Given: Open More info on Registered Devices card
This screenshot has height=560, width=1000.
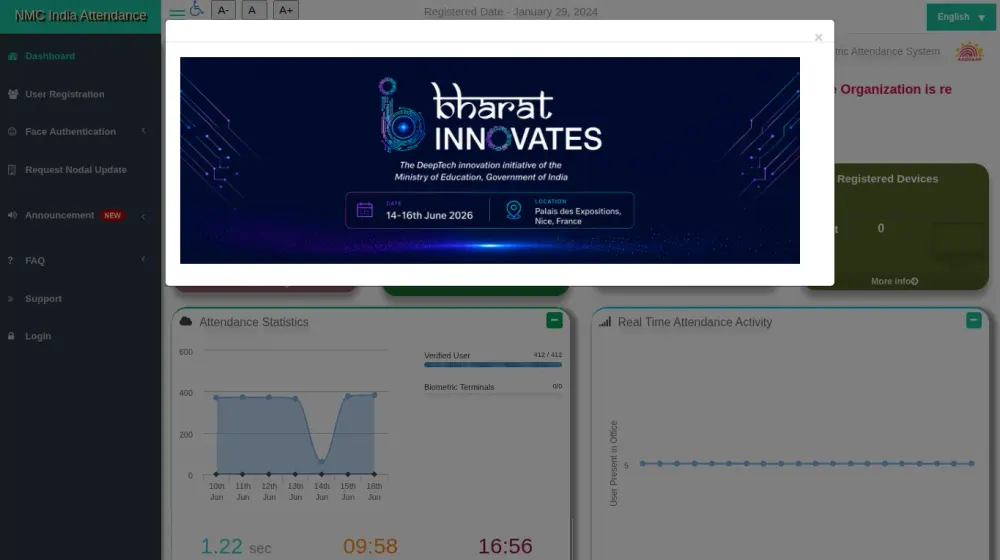Looking at the screenshot, I should click(x=894, y=281).
